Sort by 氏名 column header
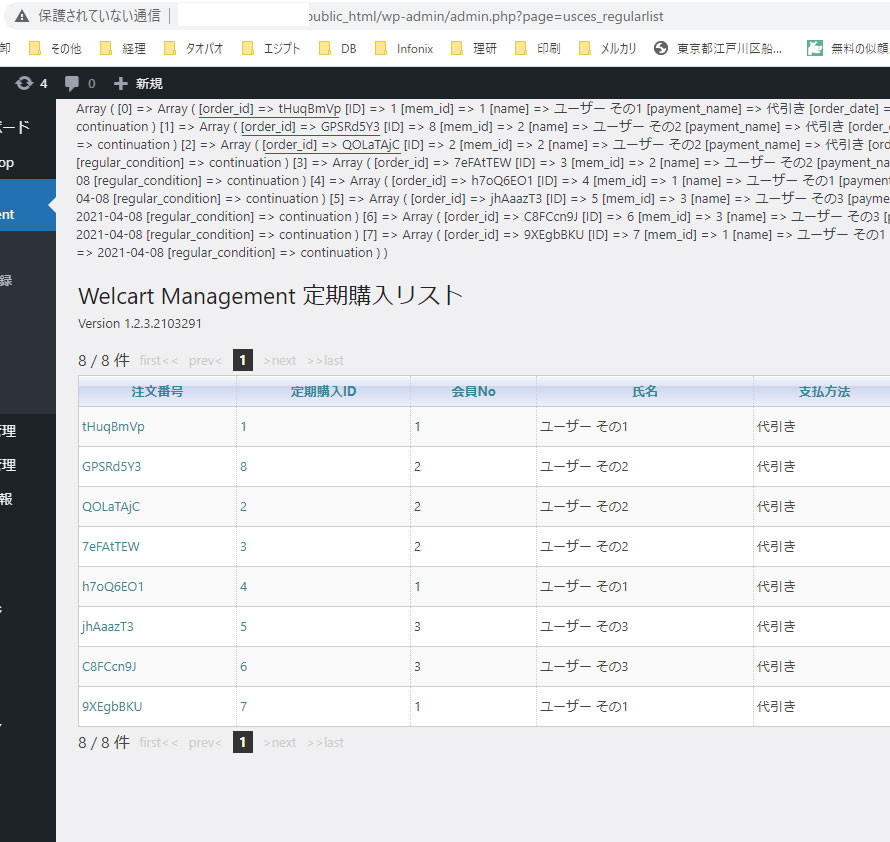The height and width of the screenshot is (842, 890). (x=645, y=391)
